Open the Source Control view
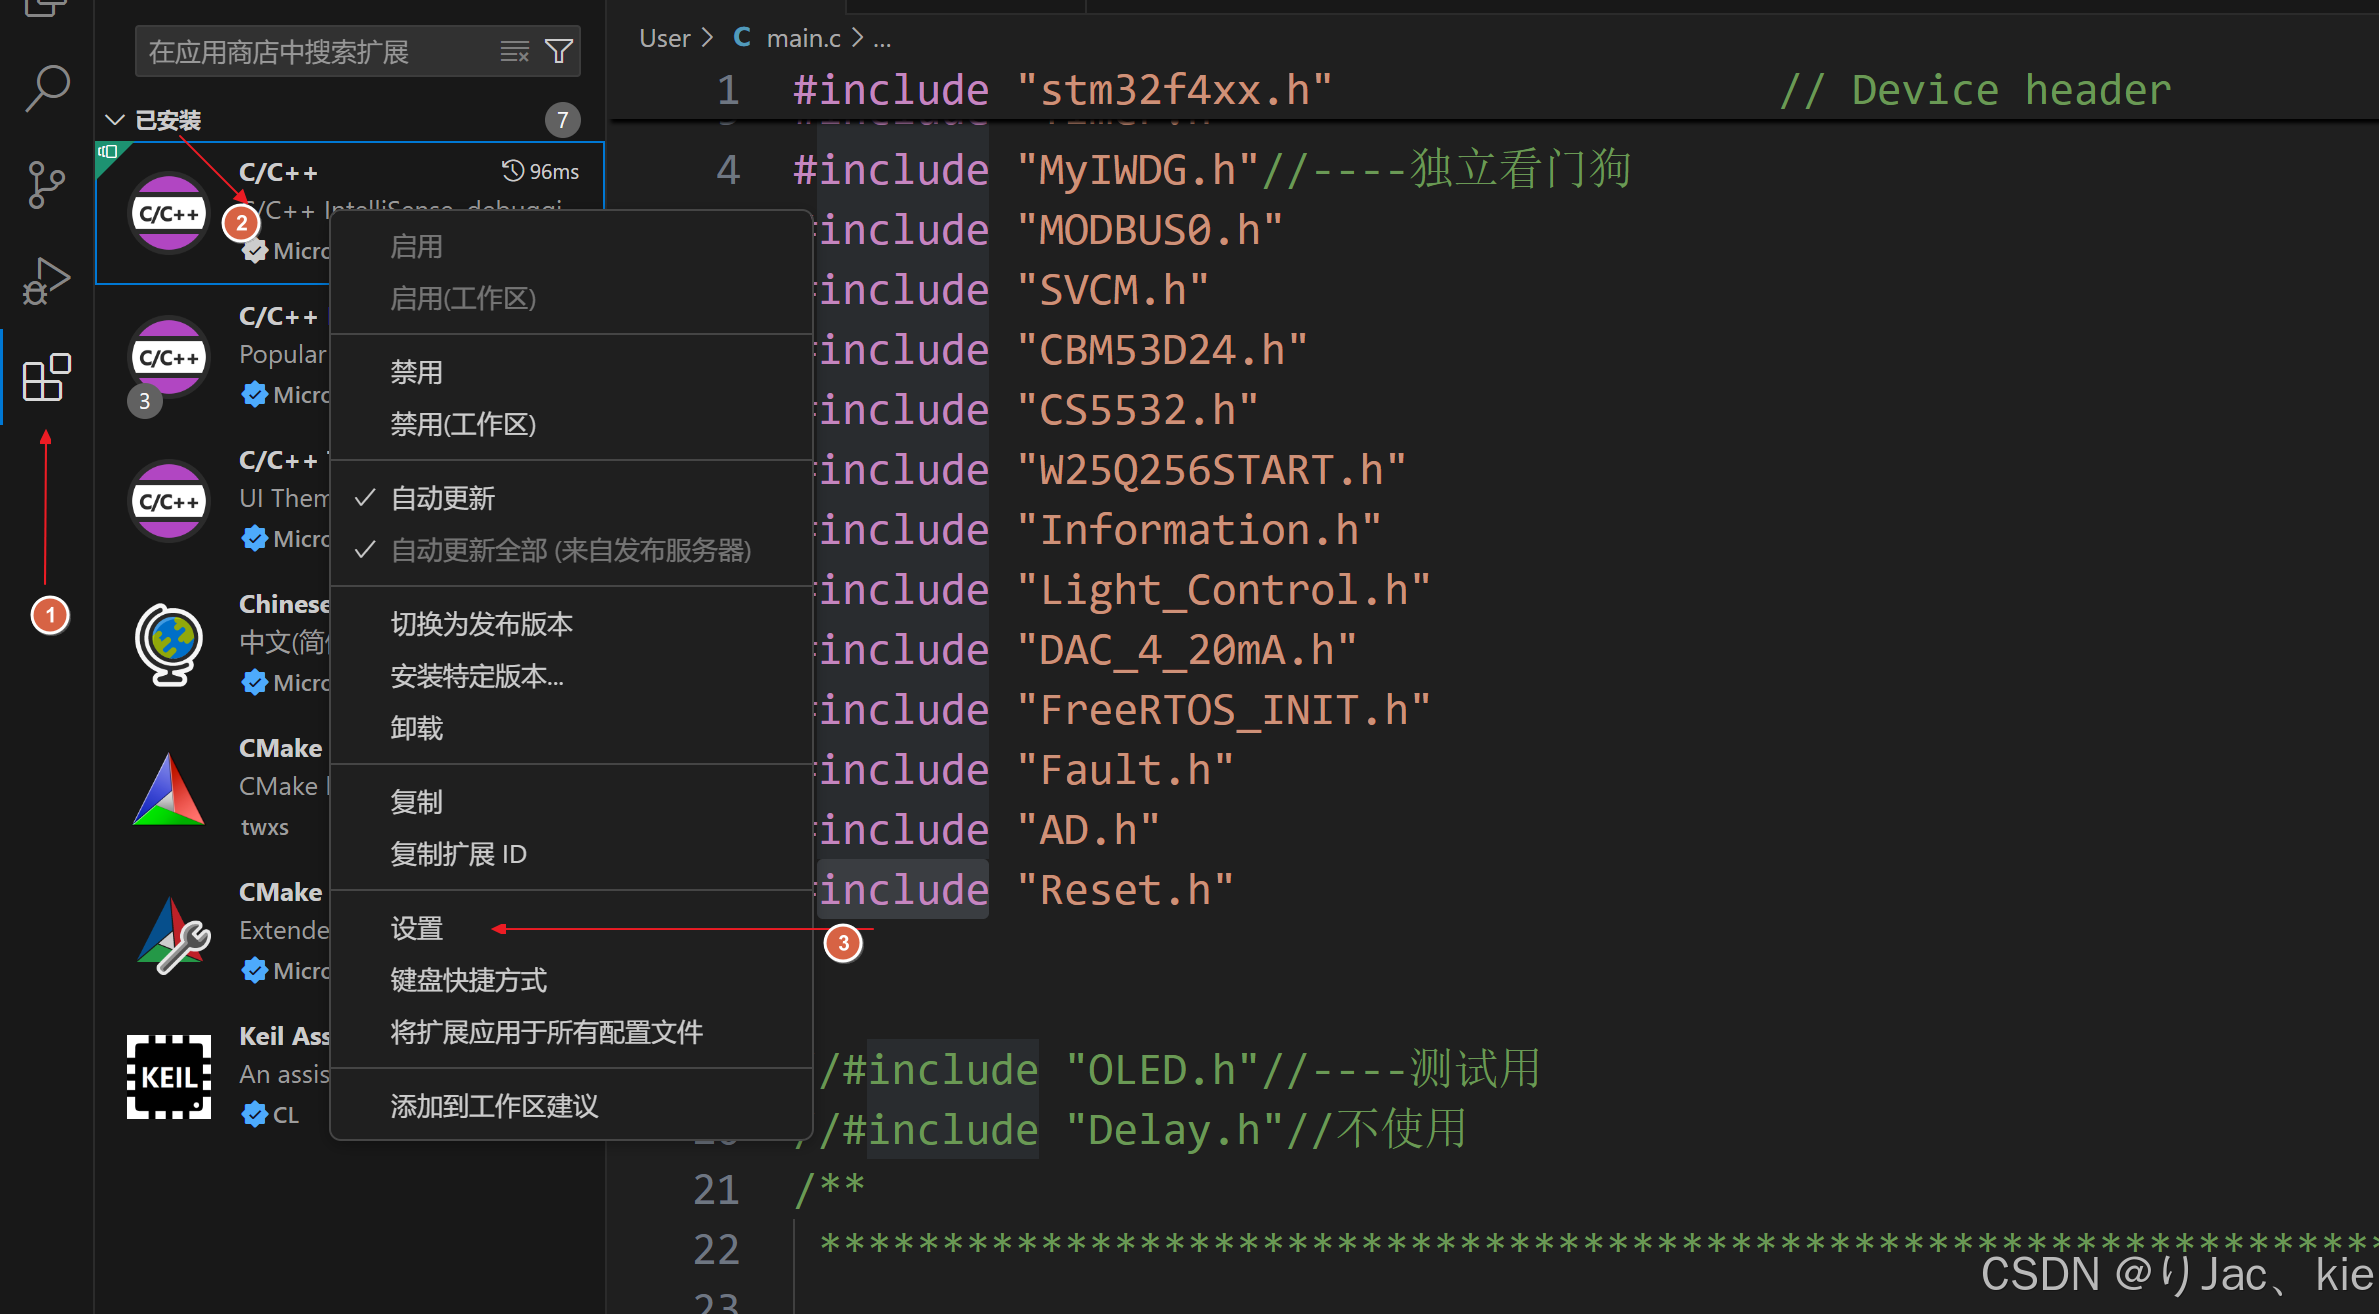The height and width of the screenshot is (1314, 2379). pyautogui.click(x=45, y=184)
